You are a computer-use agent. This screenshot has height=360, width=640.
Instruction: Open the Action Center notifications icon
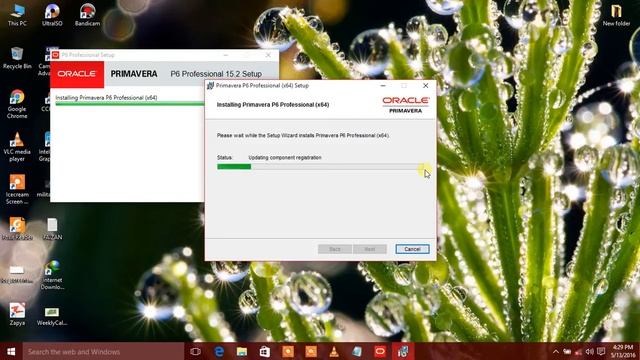pos(601,351)
